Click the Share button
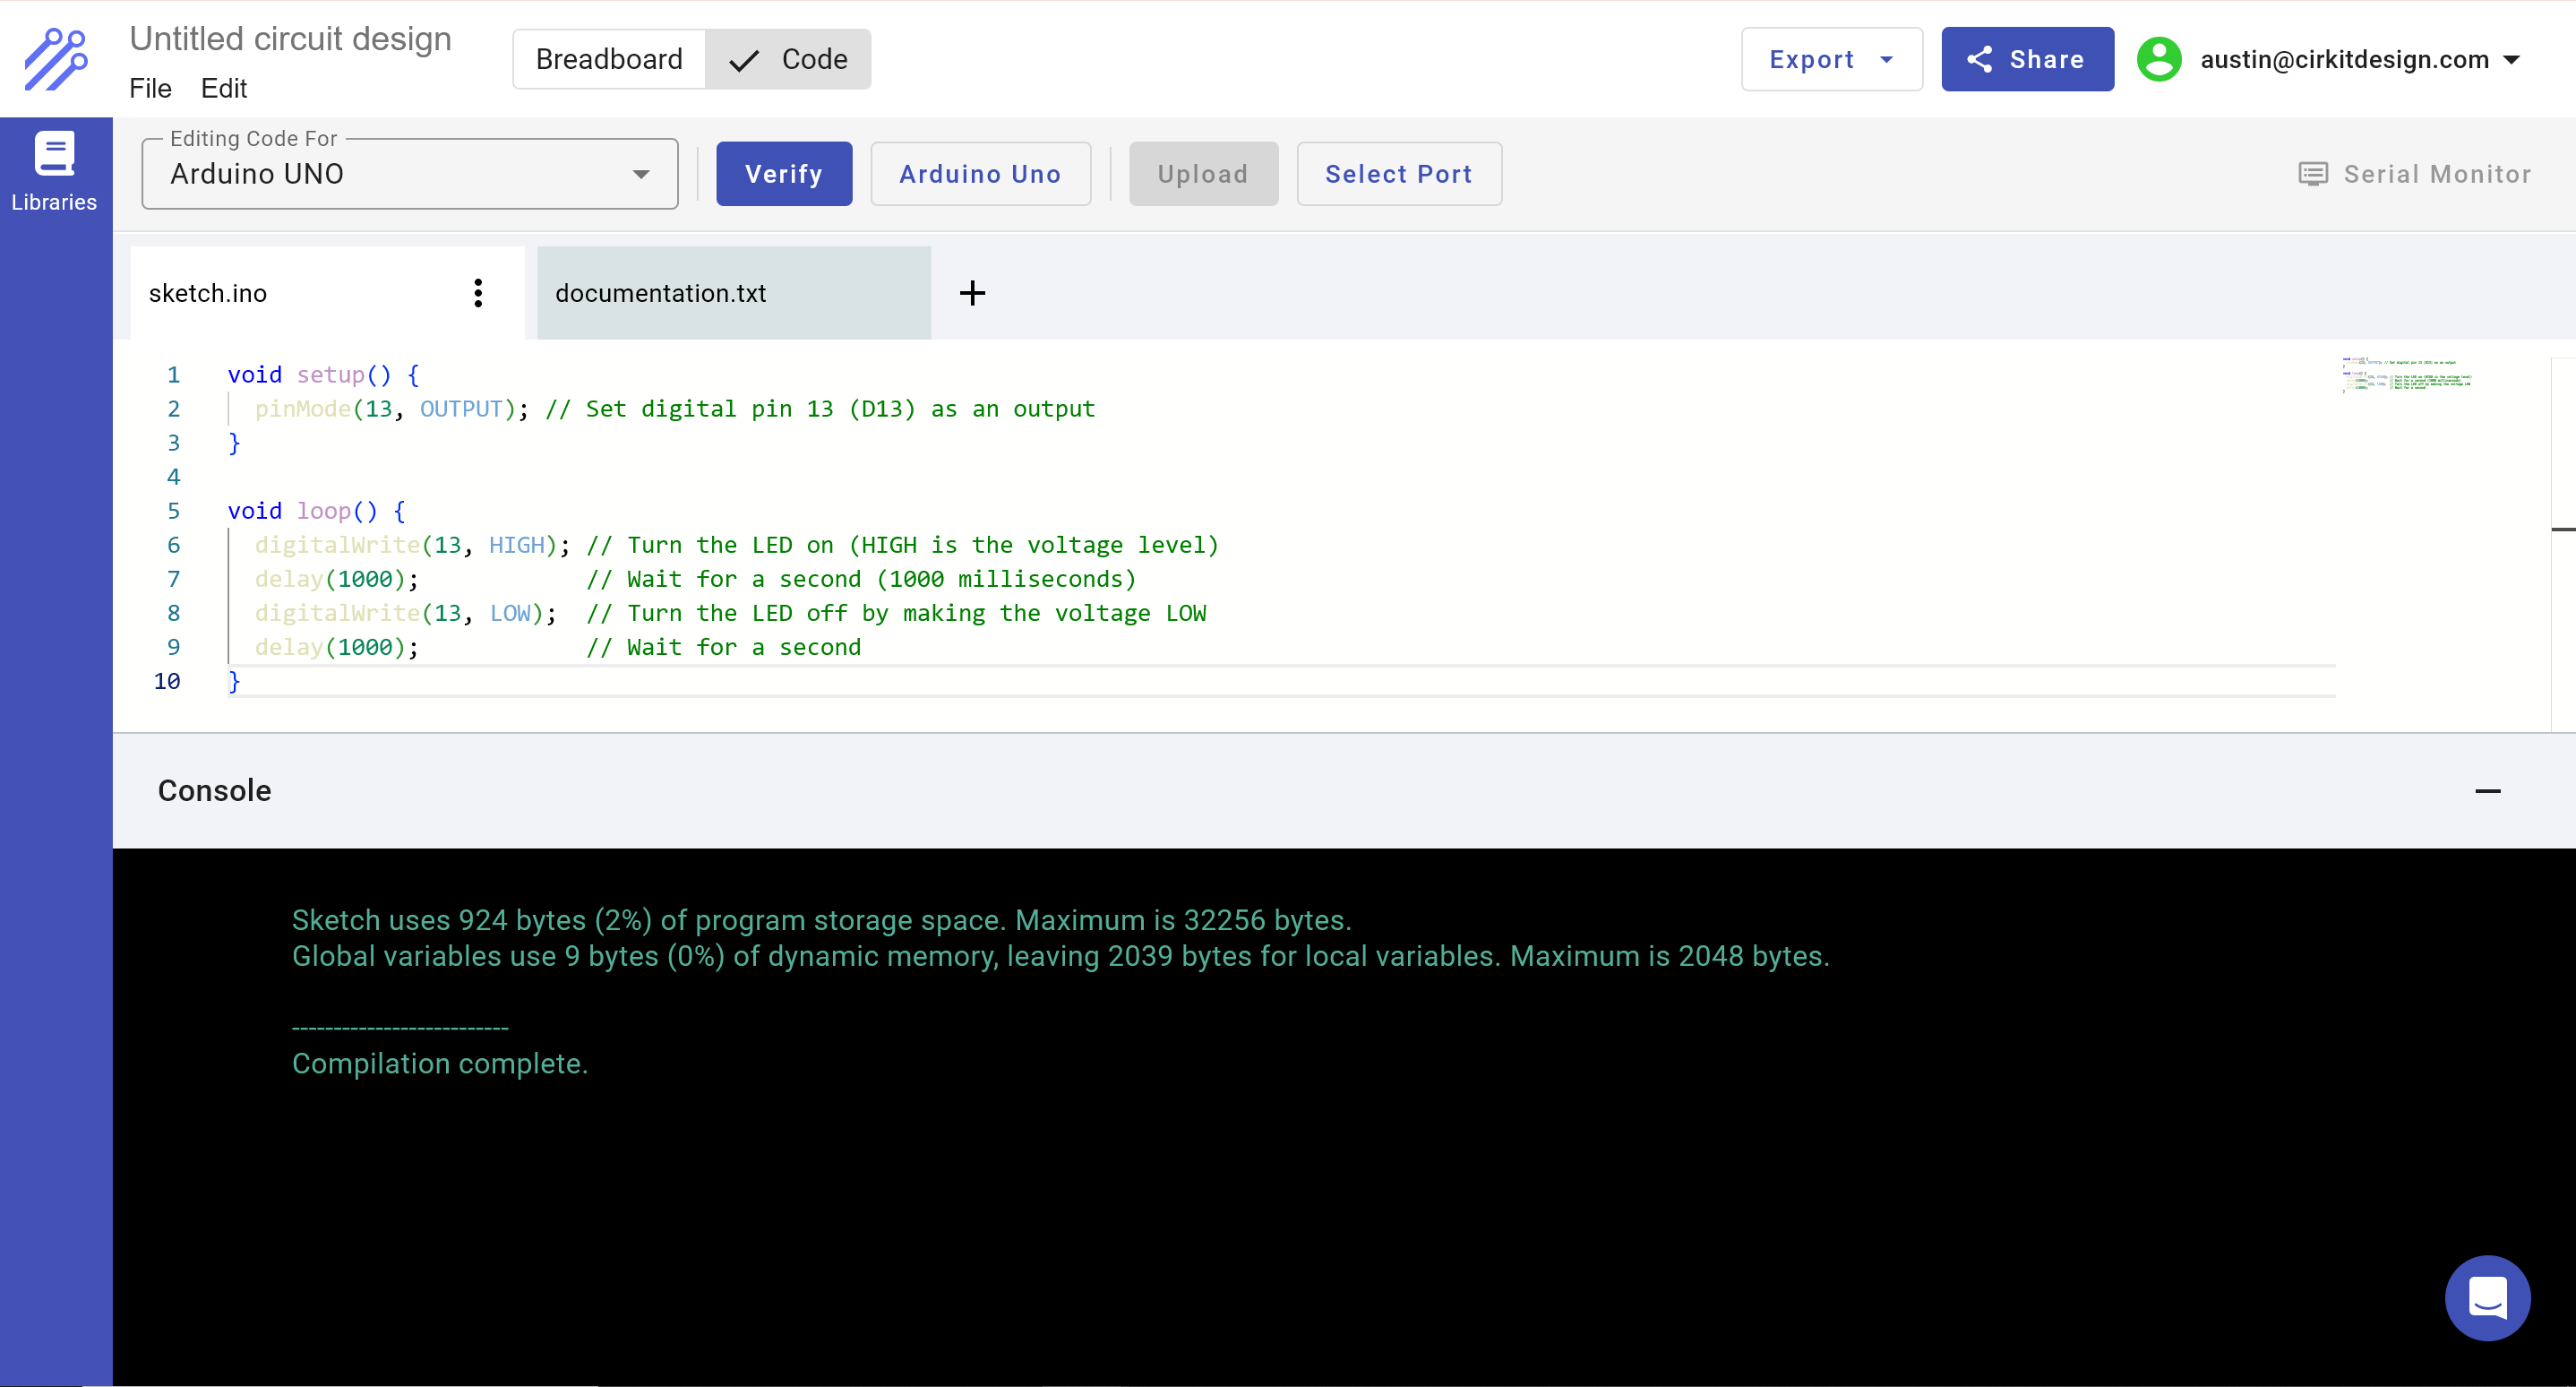2576x1387 pixels. tap(2026, 60)
